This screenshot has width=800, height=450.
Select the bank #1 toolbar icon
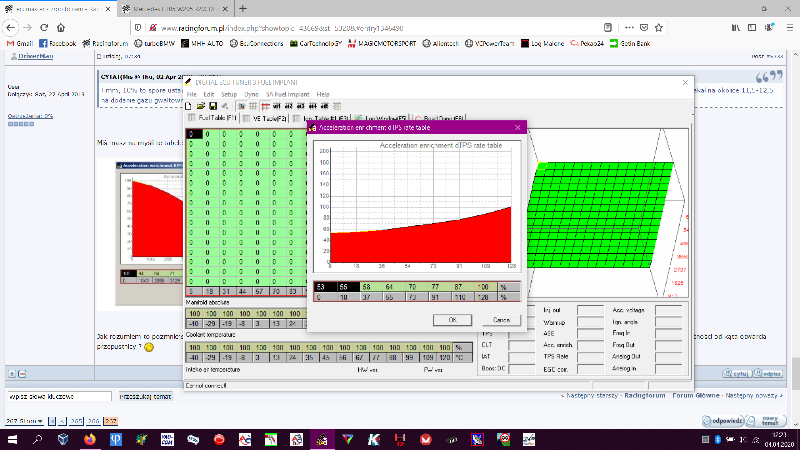pos(277,106)
